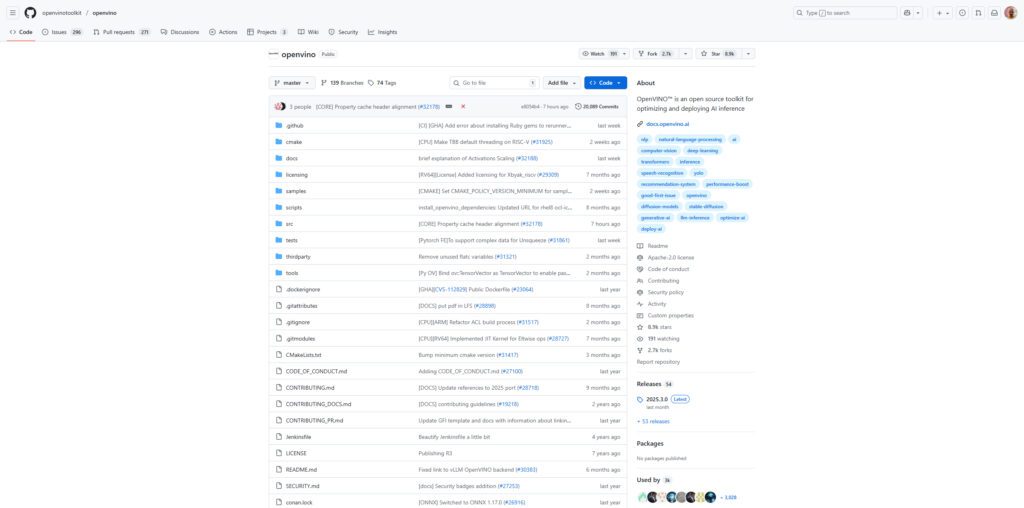Image resolution: width=1024 pixels, height=508 pixels.
Task: Open the Insights tab
Action: pos(382,32)
